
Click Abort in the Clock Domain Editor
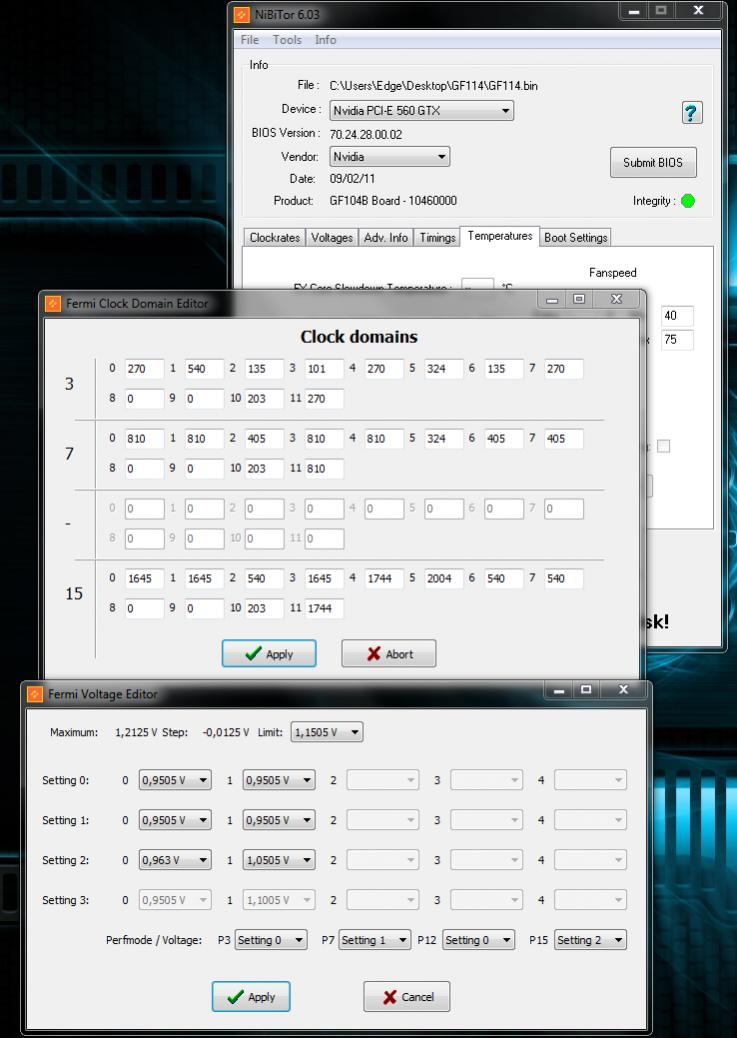(389, 654)
